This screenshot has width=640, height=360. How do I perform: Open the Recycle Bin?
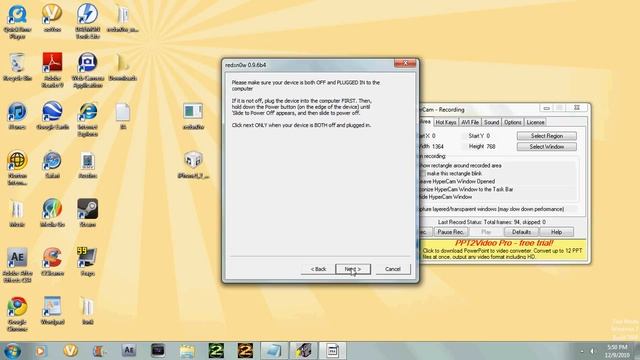point(17,67)
